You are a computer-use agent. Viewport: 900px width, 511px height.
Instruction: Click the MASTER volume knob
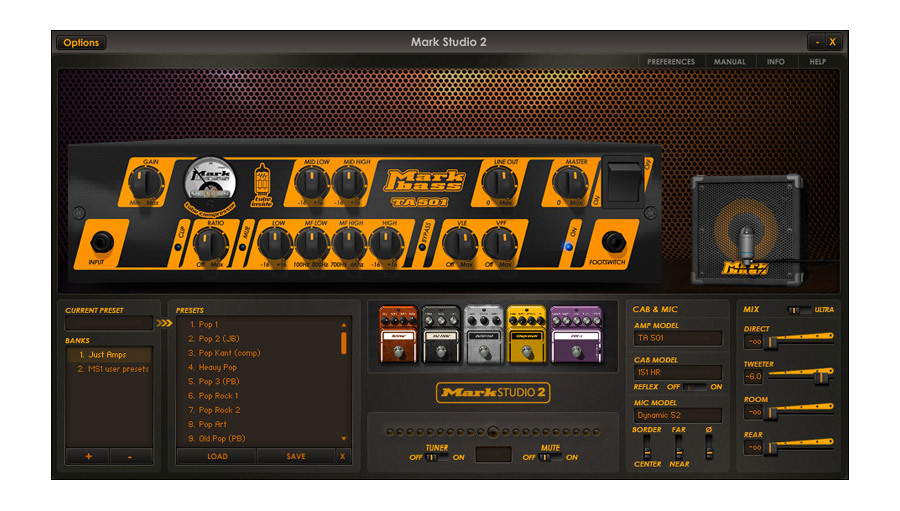pyautogui.click(x=569, y=183)
